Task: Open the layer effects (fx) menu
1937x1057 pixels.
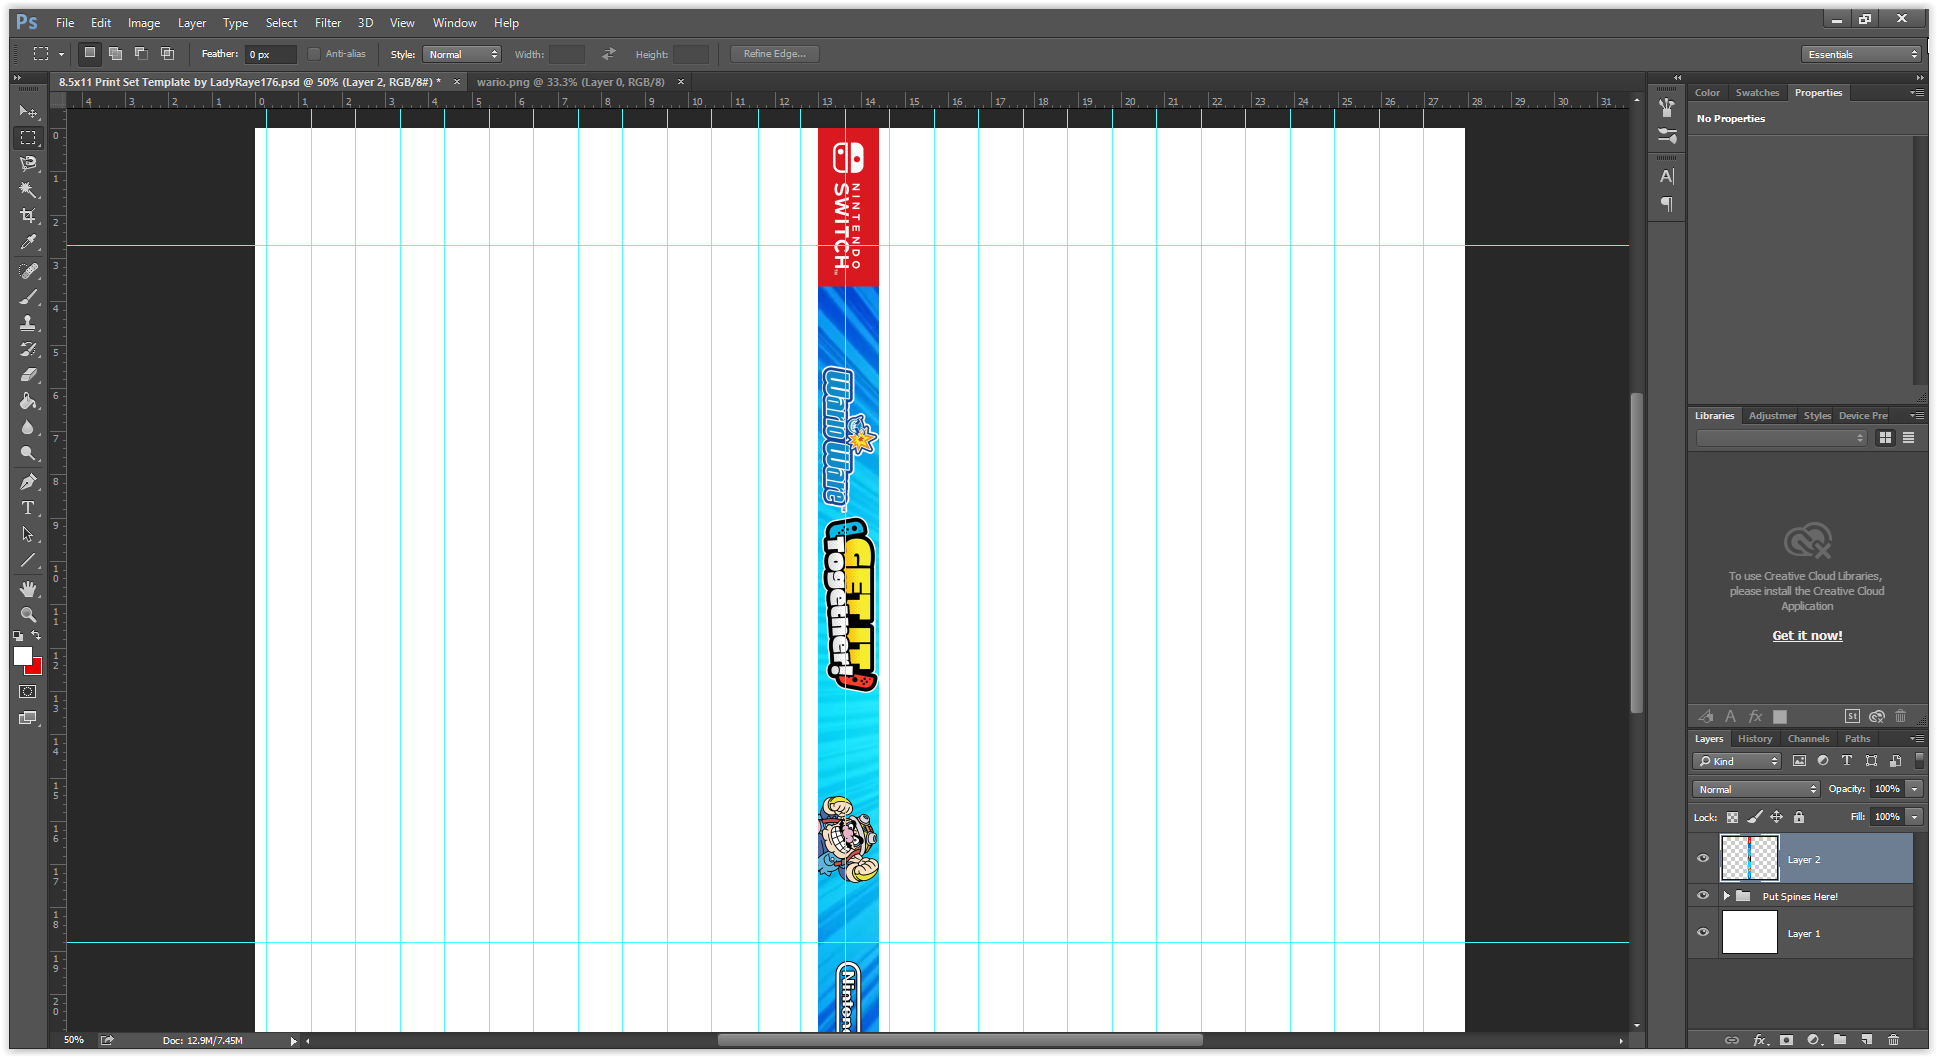Action: pos(1760,1040)
